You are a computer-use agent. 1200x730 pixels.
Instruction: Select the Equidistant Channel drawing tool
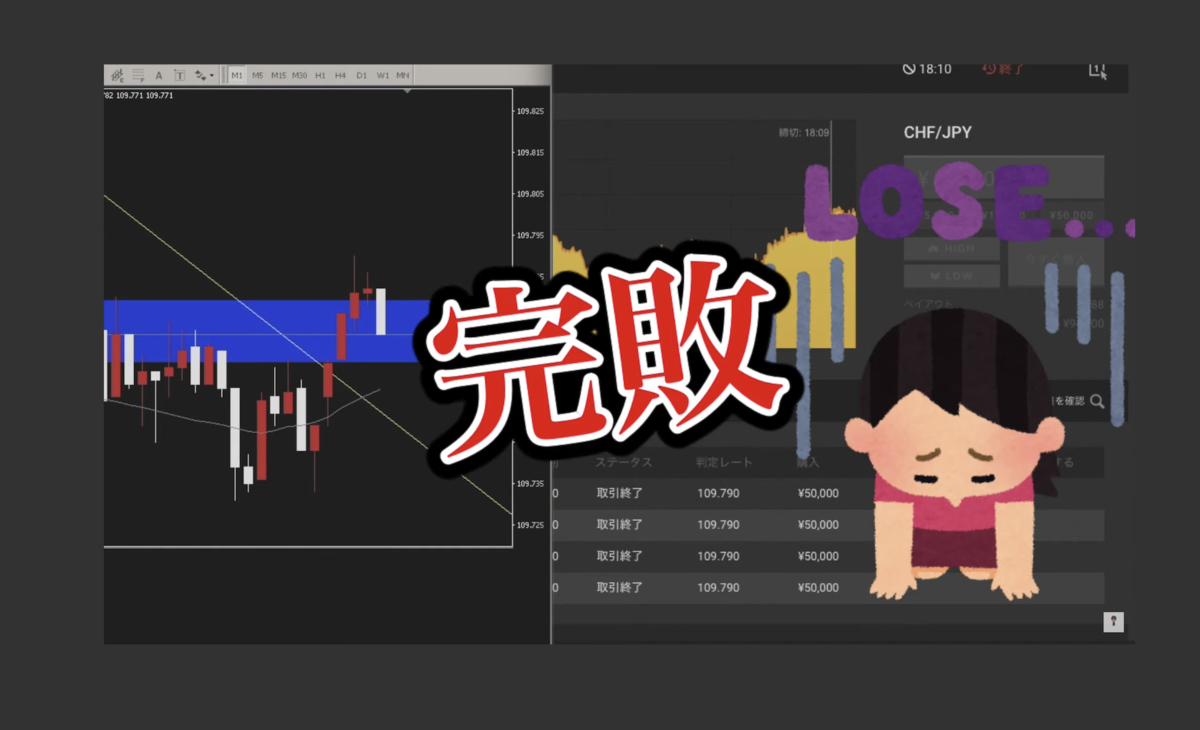[117, 75]
